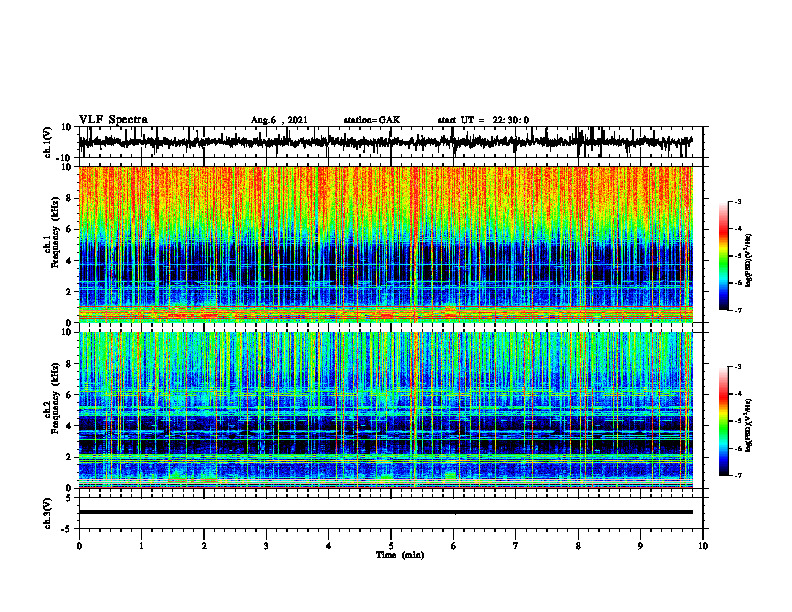Image resolution: width=792 pixels, height=612 pixels.
Task: Click the time axis tick label "3"
Action: coord(266,546)
